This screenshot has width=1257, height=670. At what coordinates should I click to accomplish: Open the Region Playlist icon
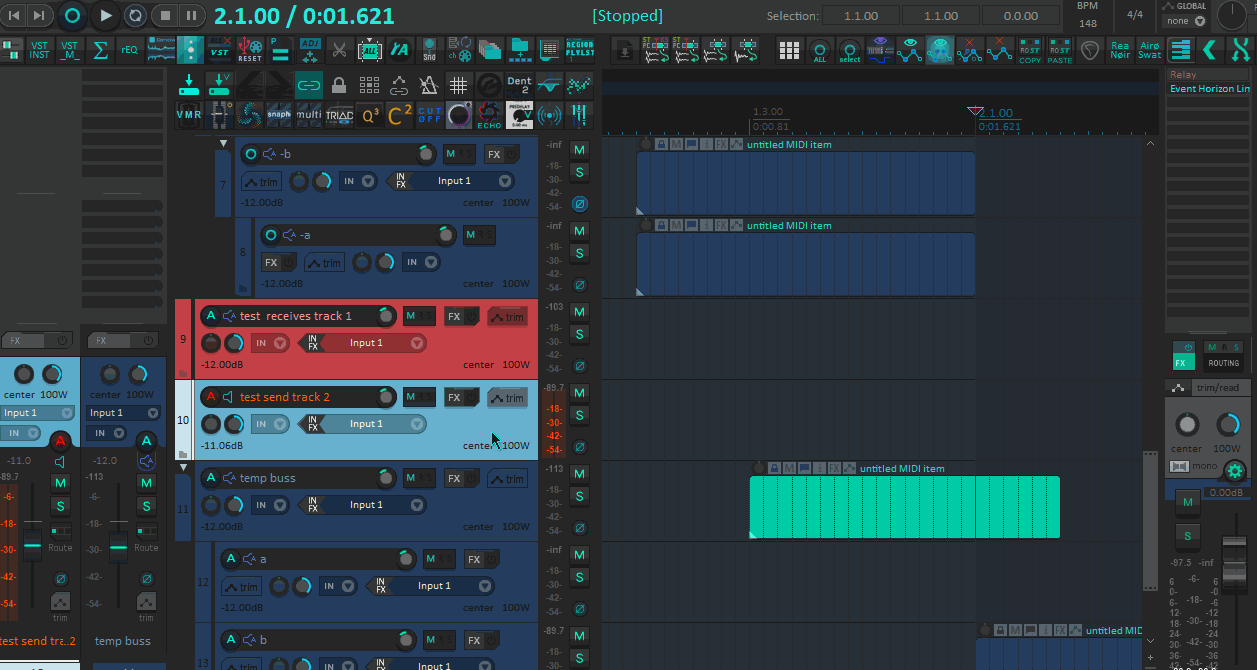579,50
